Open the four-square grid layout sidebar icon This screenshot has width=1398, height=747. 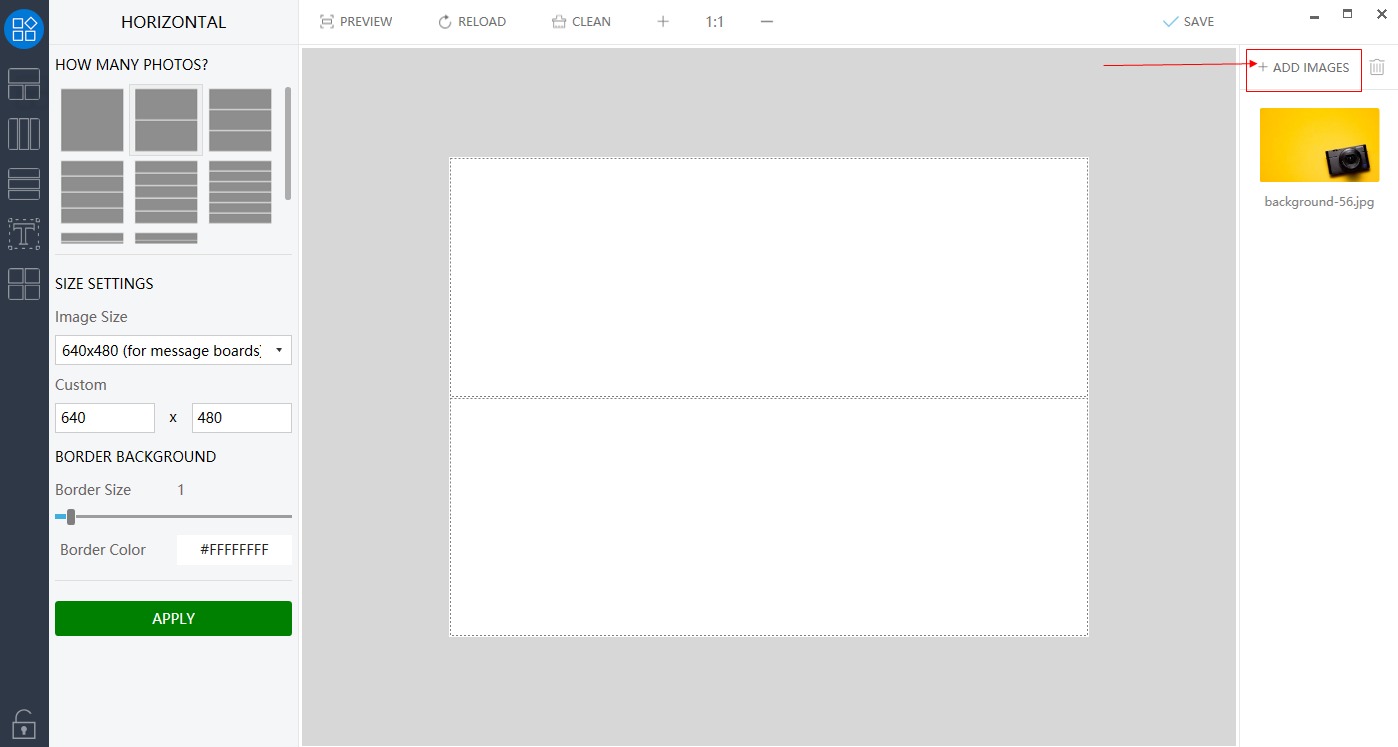pyautogui.click(x=24, y=284)
